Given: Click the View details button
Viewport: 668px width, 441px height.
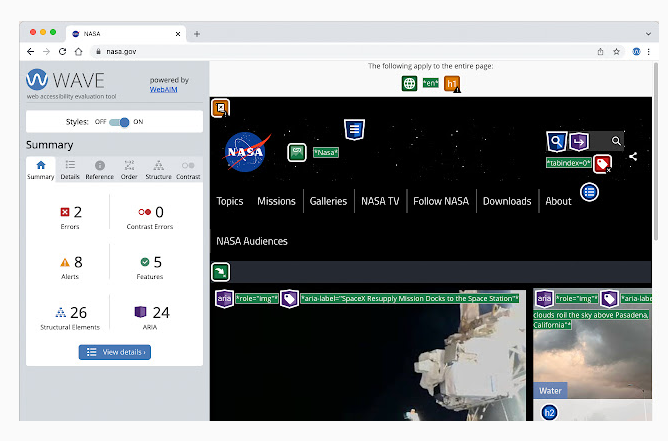Looking at the screenshot, I should click(115, 352).
